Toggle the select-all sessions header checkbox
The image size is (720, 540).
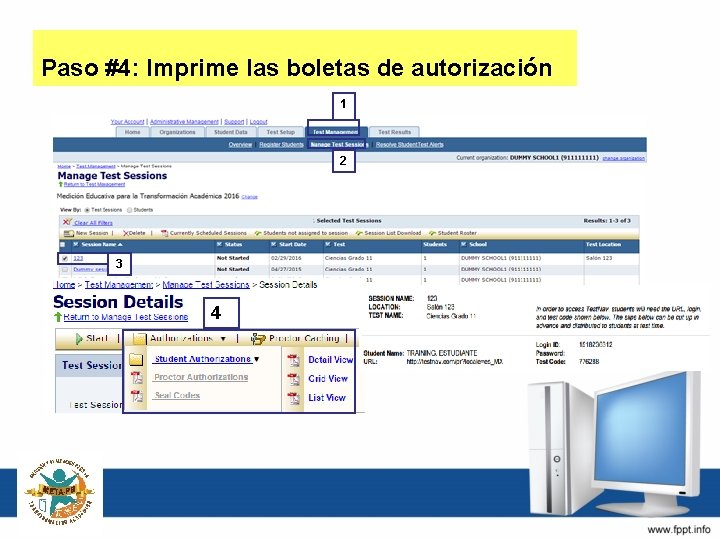pyautogui.click(x=63, y=245)
